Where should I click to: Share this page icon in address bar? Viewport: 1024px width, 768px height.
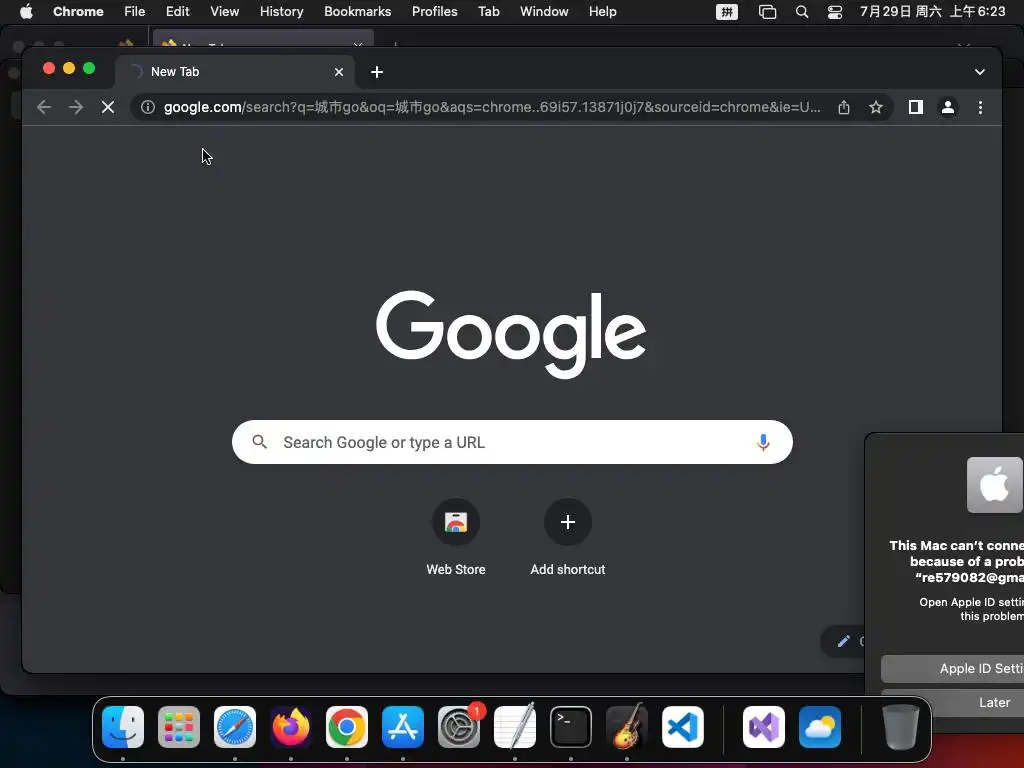pyautogui.click(x=844, y=107)
